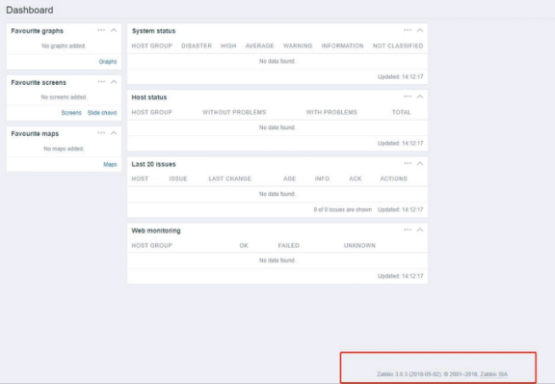
Task: Click the ACK column header
Action: pos(355,179)
